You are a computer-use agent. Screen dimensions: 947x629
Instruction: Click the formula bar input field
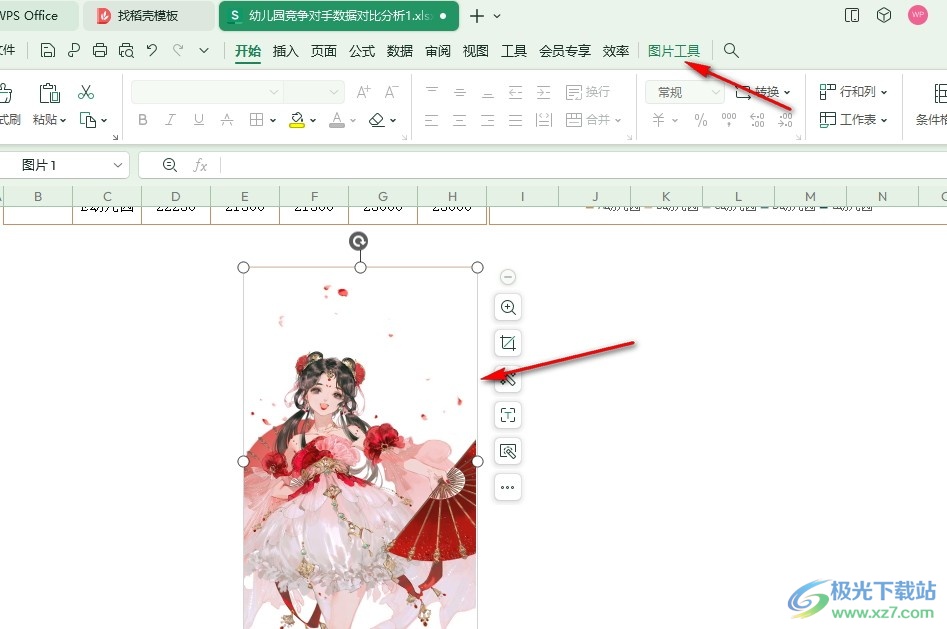click(x=583, y=165)
